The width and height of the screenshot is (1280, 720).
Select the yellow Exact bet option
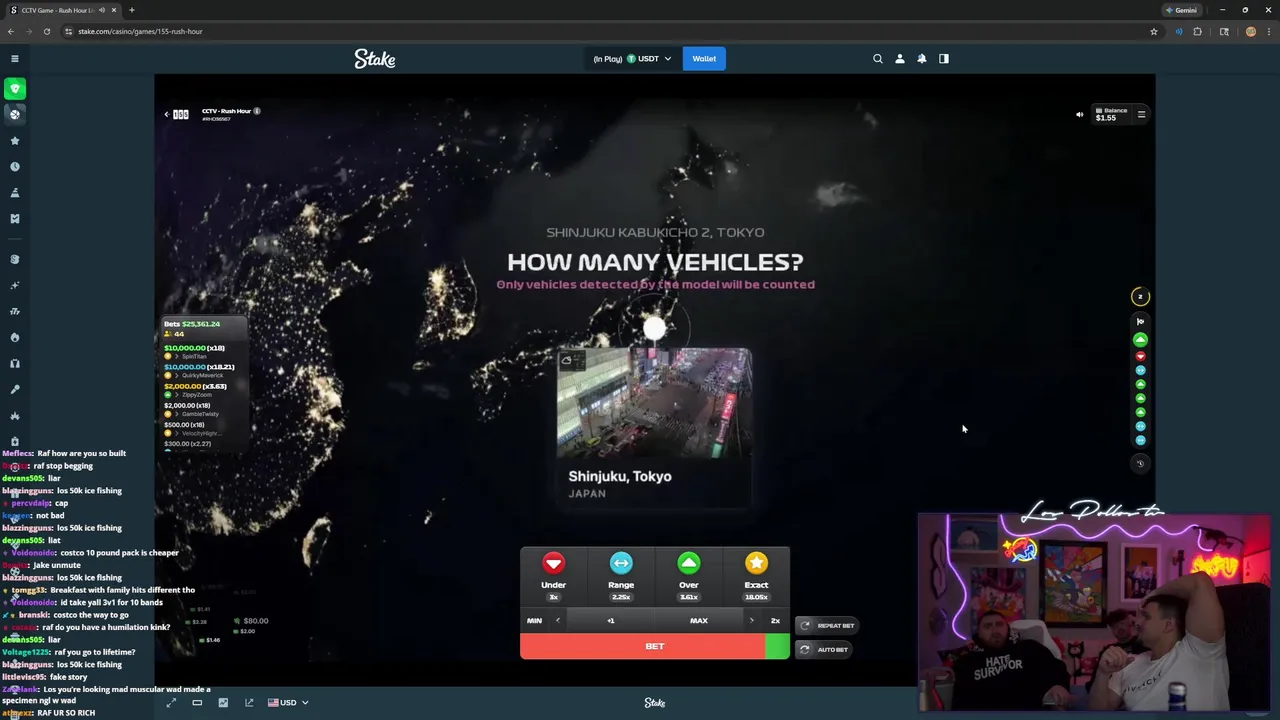pyautogui.click(x=756, y=576)
